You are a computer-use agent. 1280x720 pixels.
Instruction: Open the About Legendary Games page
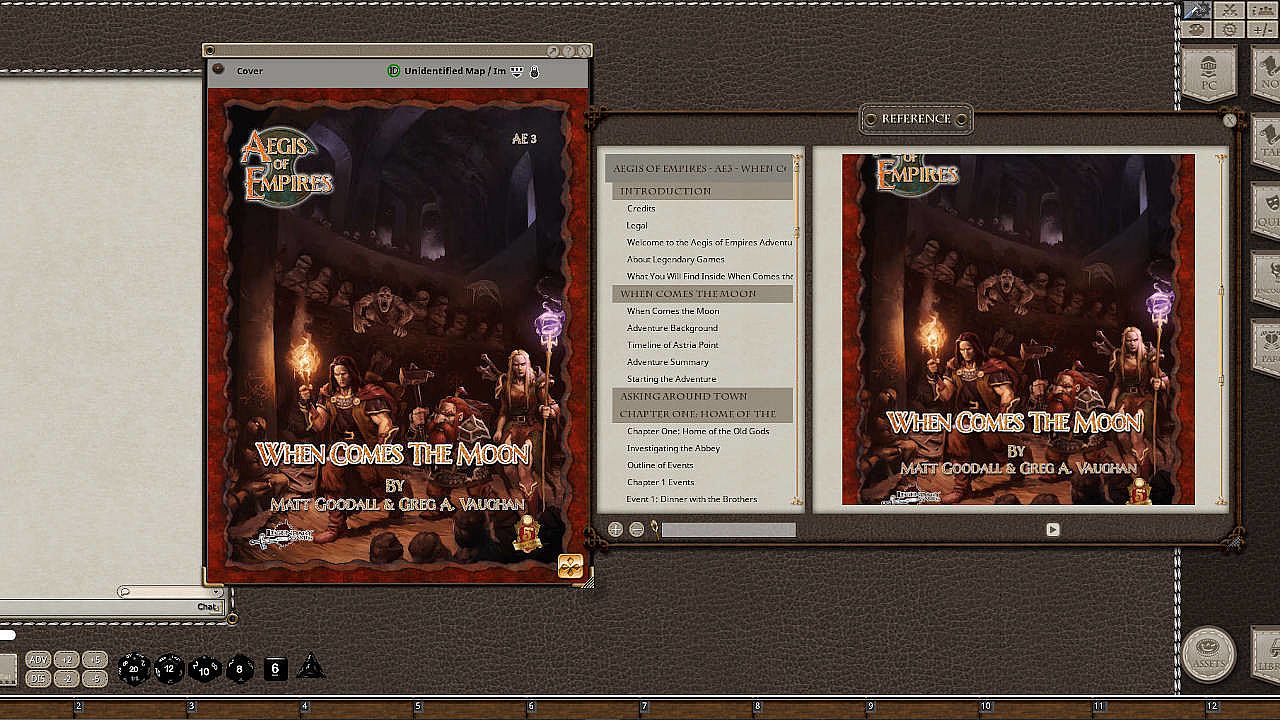tap(676, 260)
